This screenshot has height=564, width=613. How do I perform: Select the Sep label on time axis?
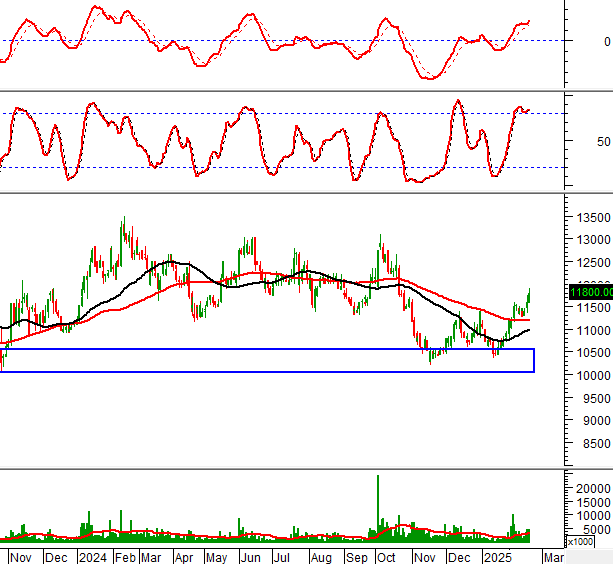click(x=357, y=557)
